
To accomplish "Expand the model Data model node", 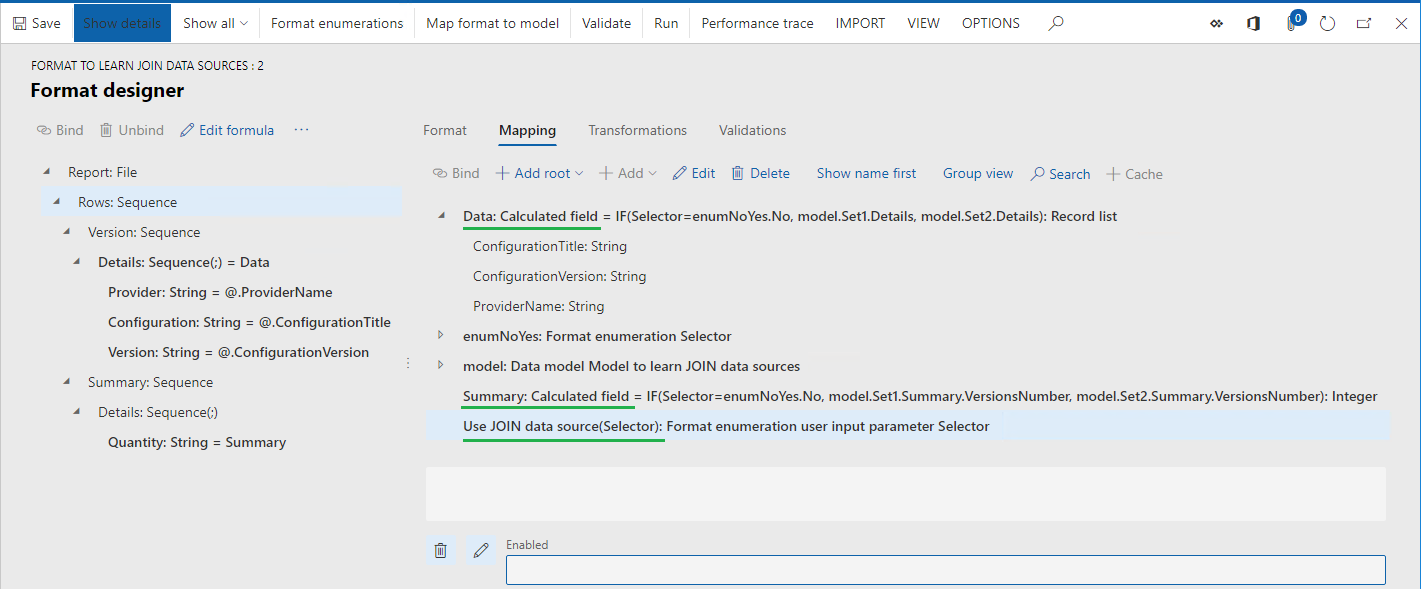I will (x=439, y=366).
